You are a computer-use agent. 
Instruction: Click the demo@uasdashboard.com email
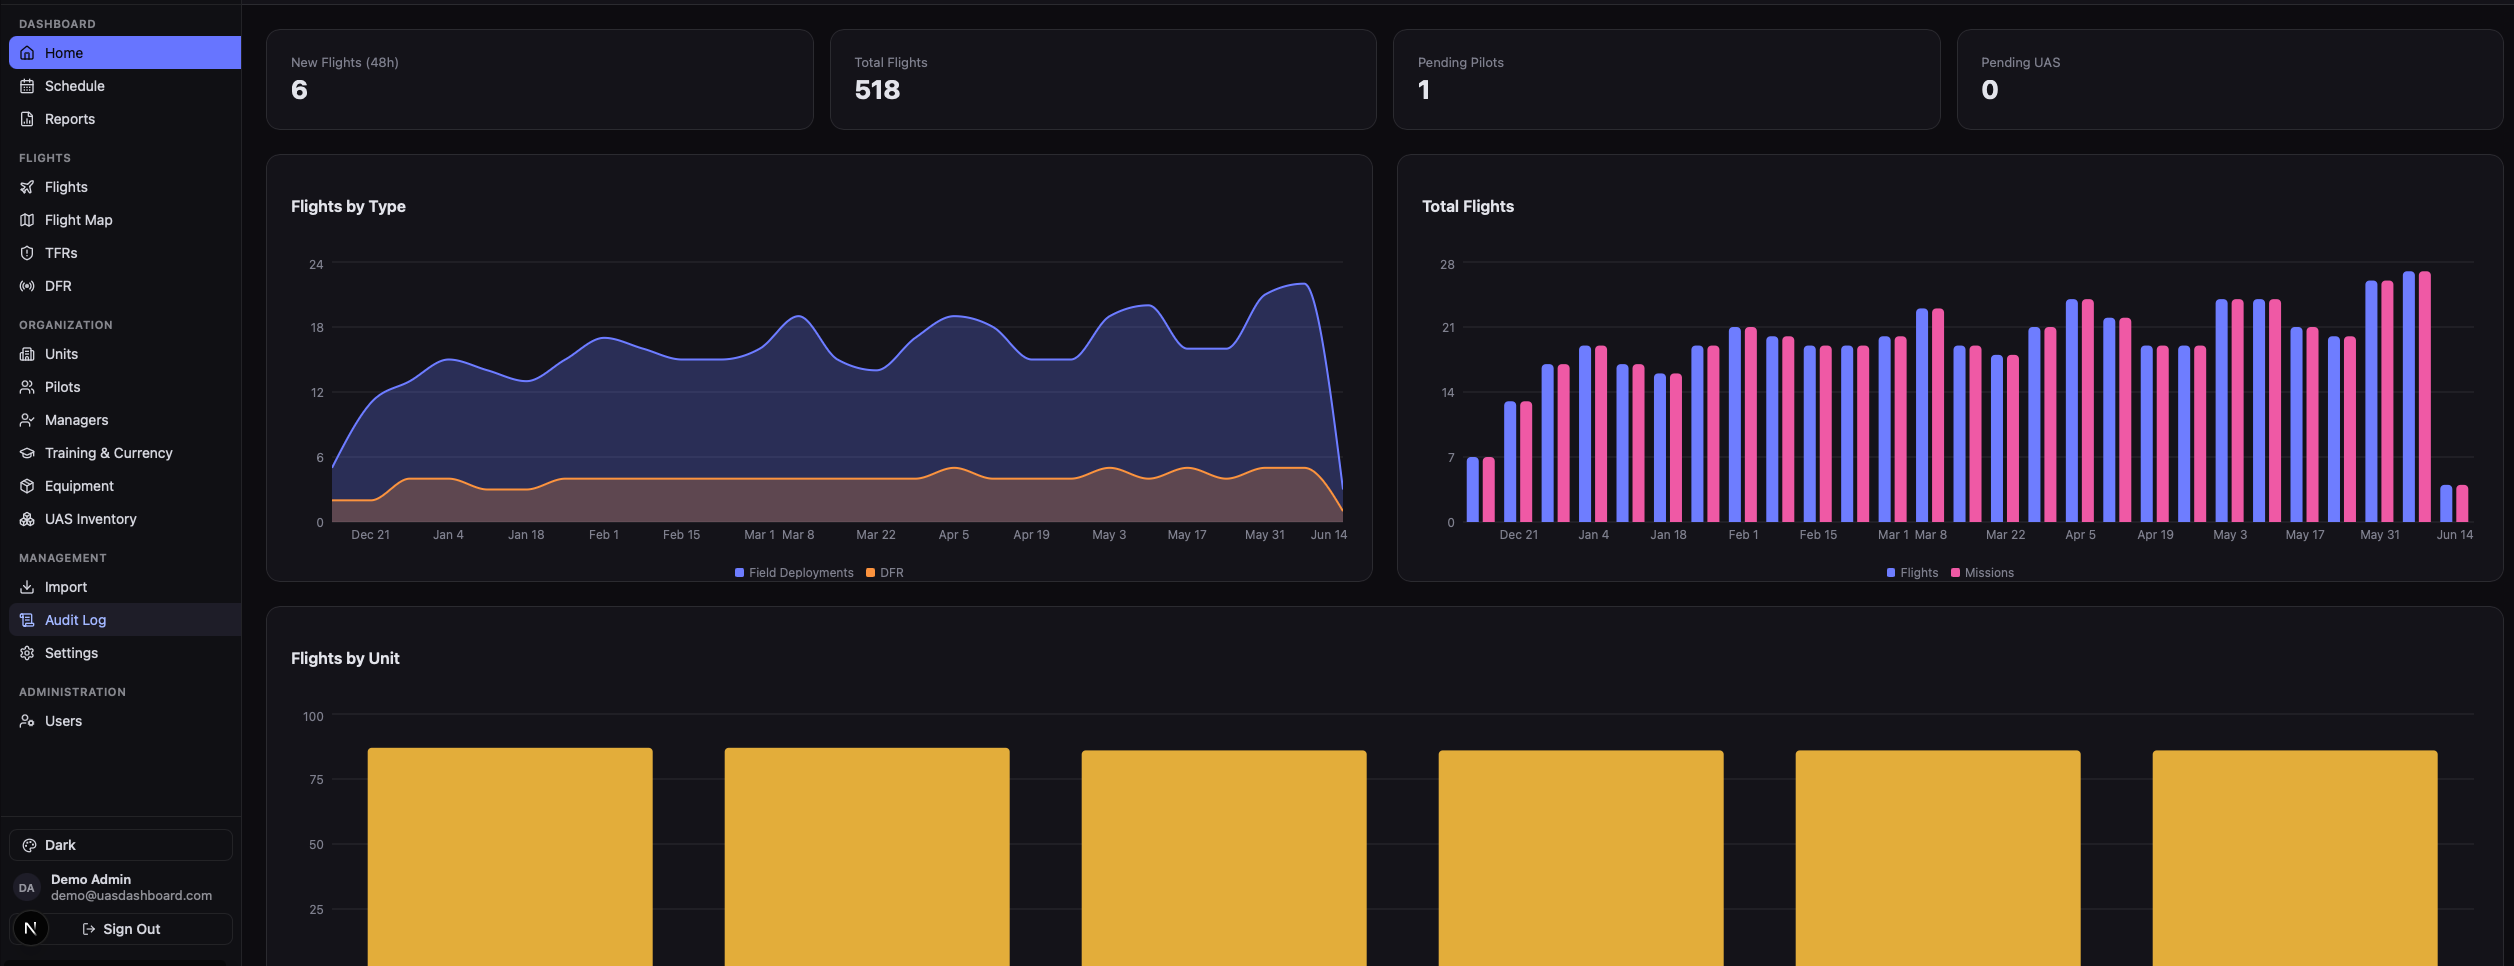[131, 896]
